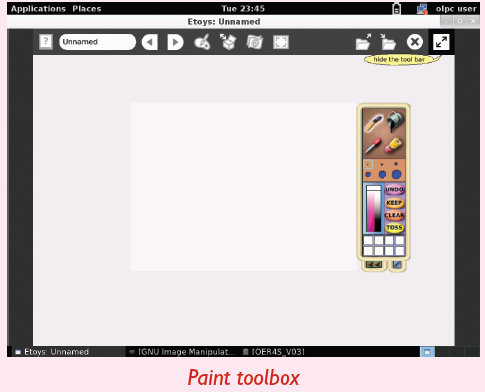Click the olpc user menu
The height and width of the screenshot is (392, 485).
click(x=456, y=9)
